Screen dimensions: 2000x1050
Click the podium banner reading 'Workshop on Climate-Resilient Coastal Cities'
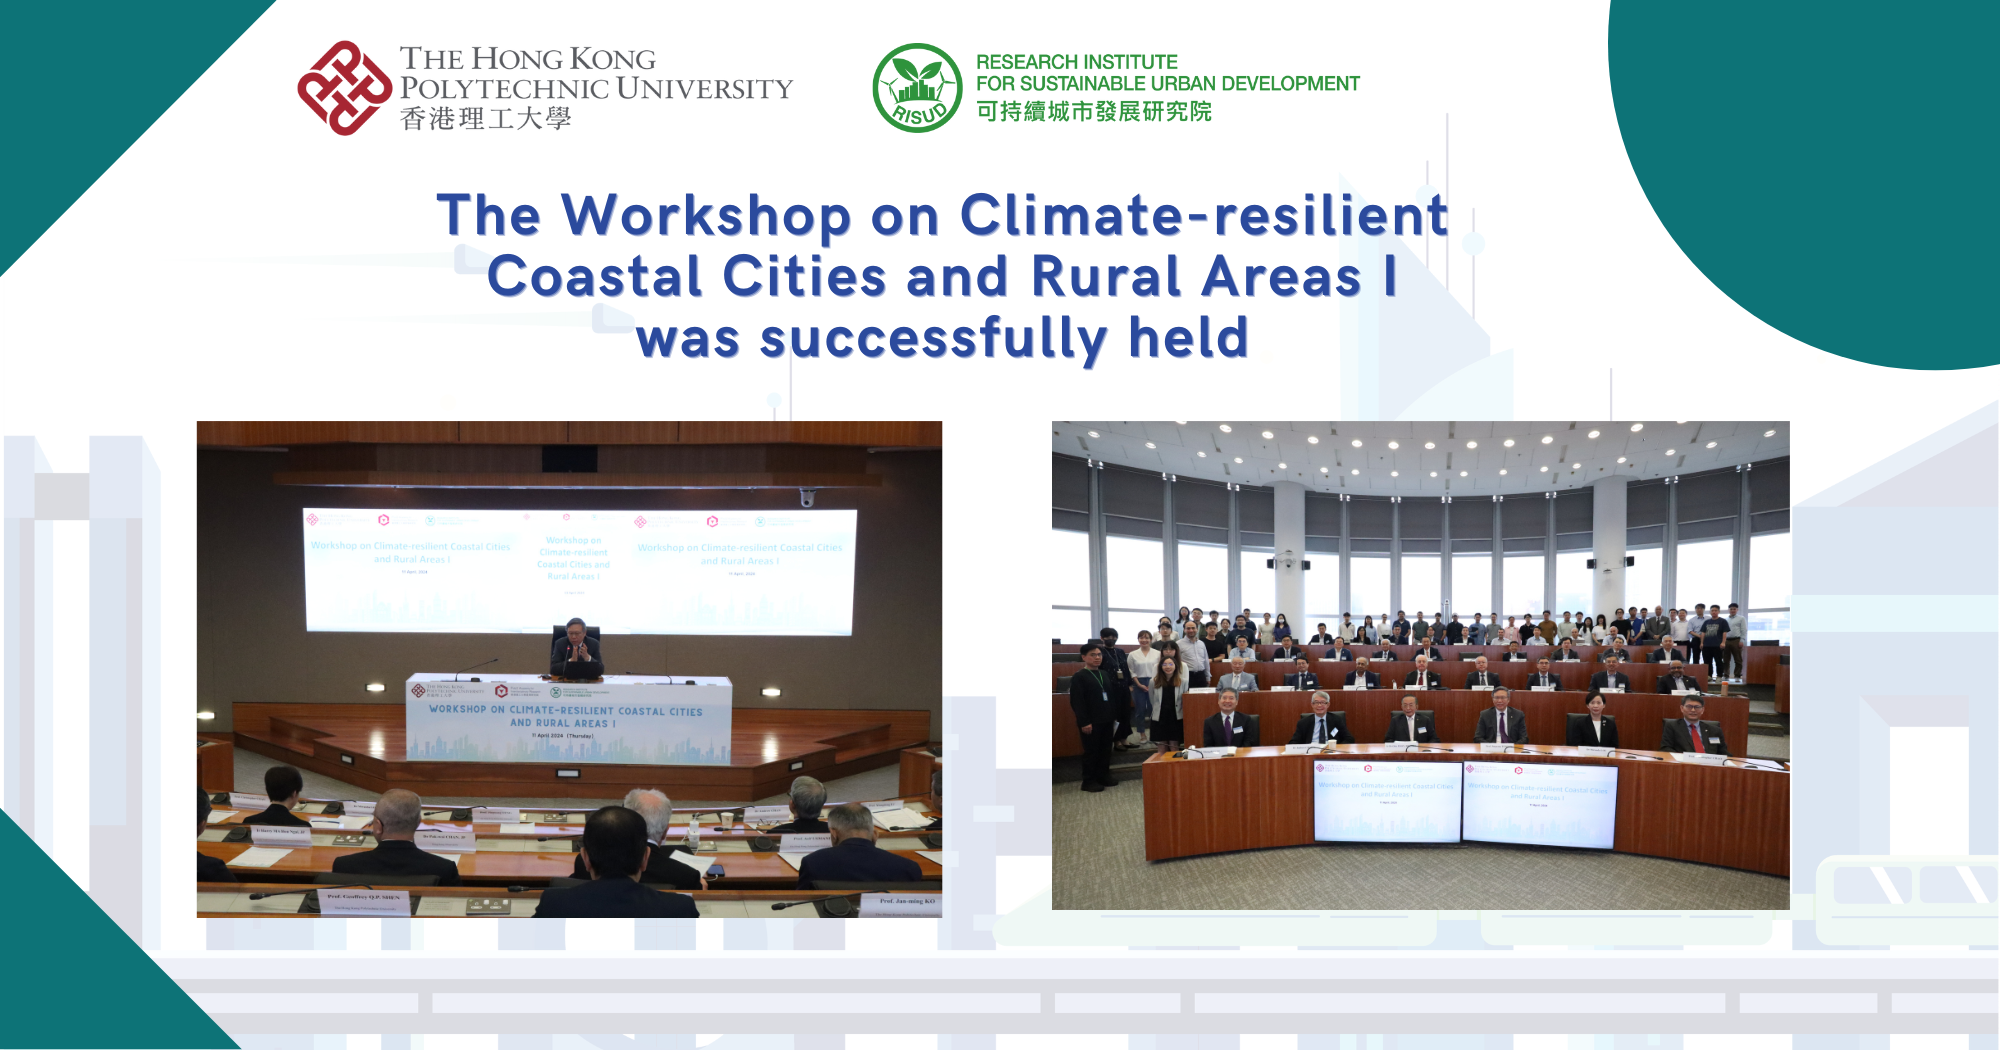[566, 716]
